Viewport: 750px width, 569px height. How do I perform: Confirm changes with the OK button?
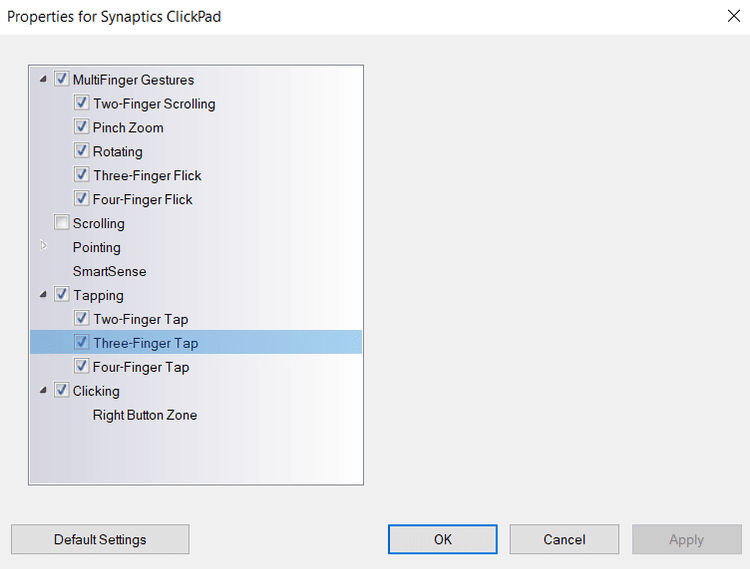point(443,539)
